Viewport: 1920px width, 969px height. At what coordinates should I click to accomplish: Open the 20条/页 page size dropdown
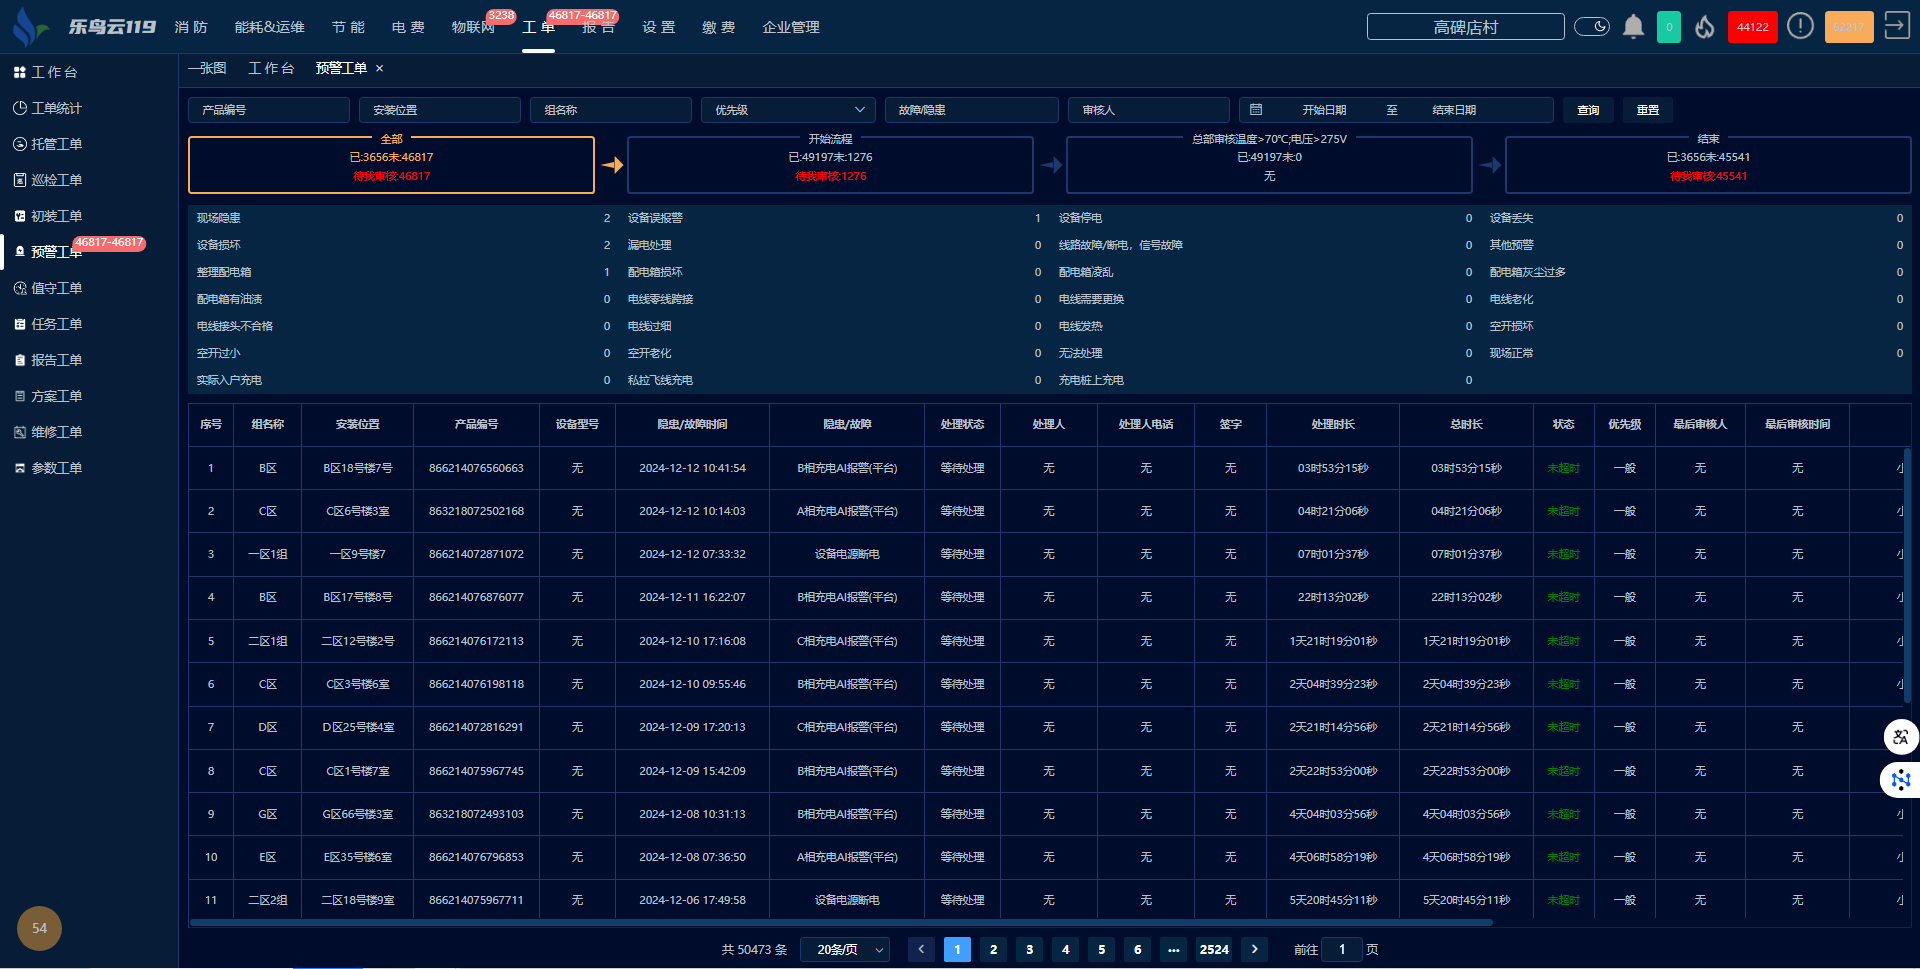point(845,949)
